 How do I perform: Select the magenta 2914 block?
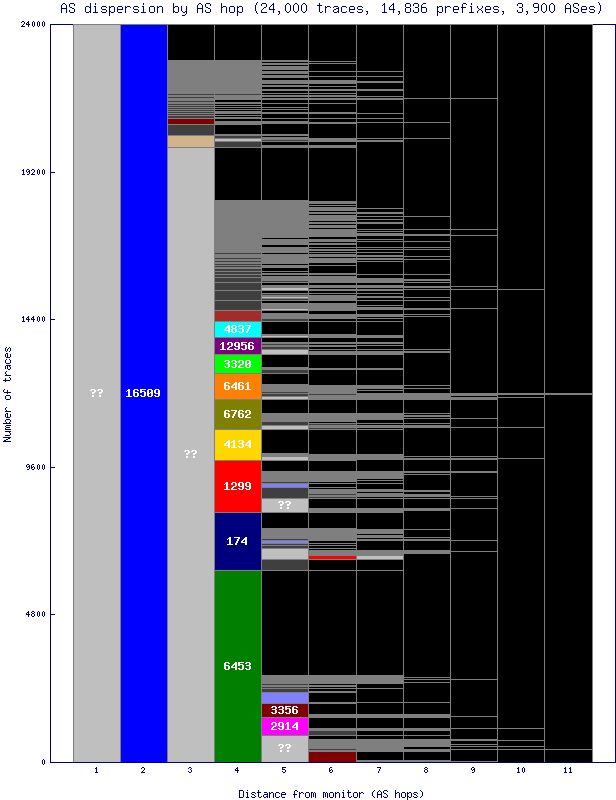click(285, 726)
